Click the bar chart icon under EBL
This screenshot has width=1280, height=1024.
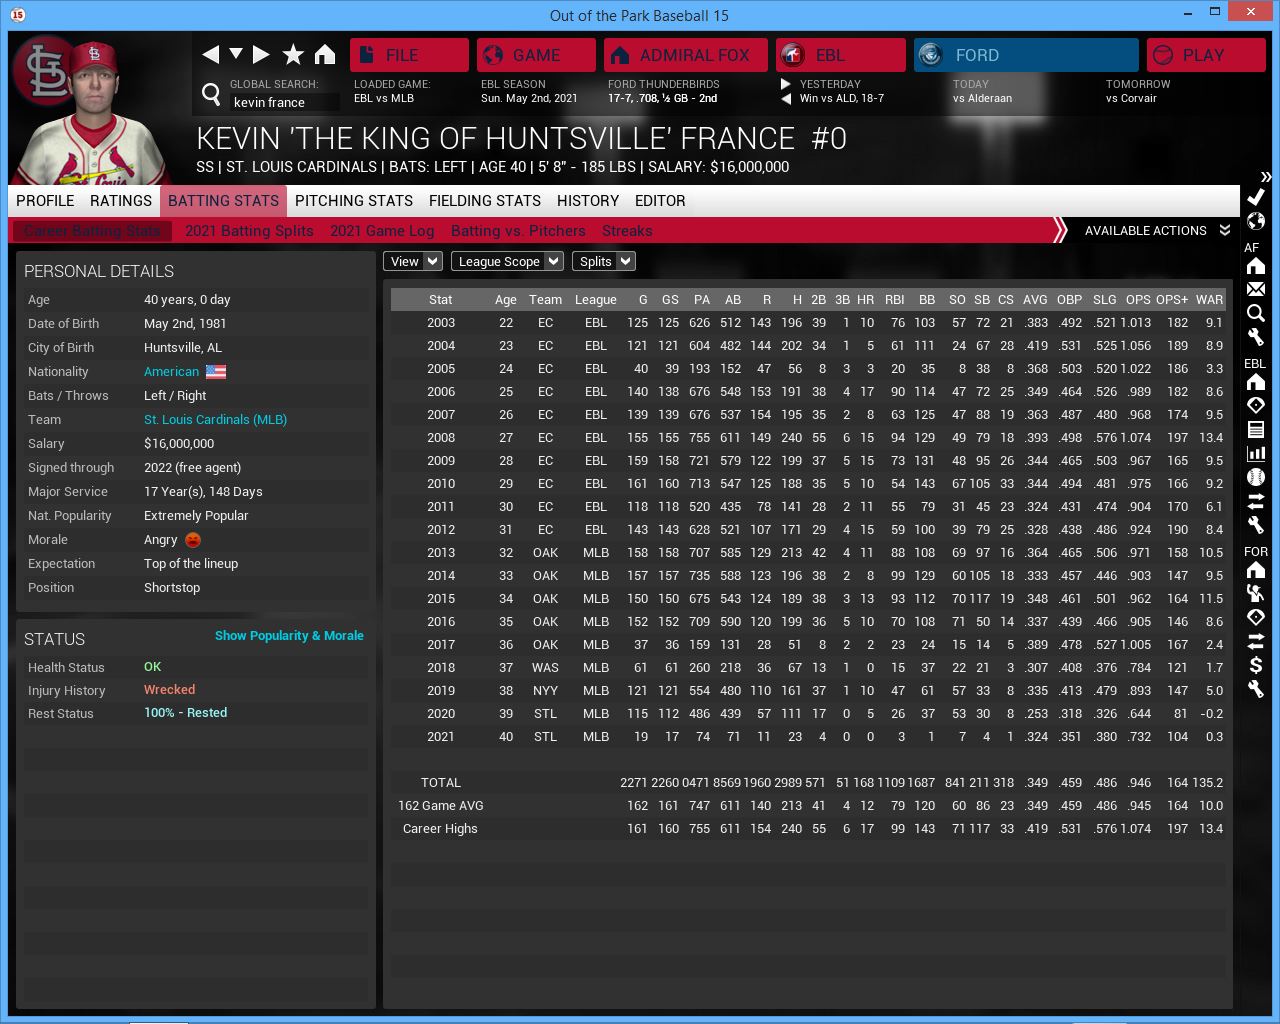1256,453
